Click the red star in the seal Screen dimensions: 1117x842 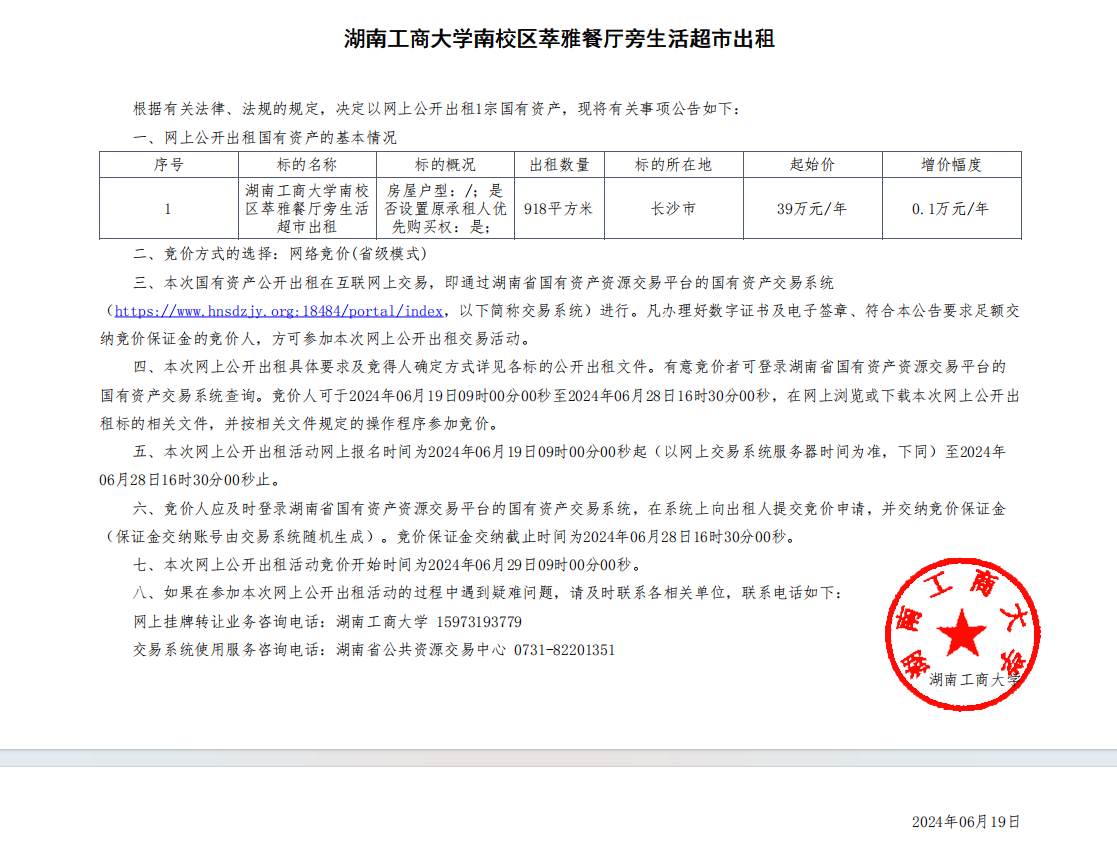pos(961,632)
